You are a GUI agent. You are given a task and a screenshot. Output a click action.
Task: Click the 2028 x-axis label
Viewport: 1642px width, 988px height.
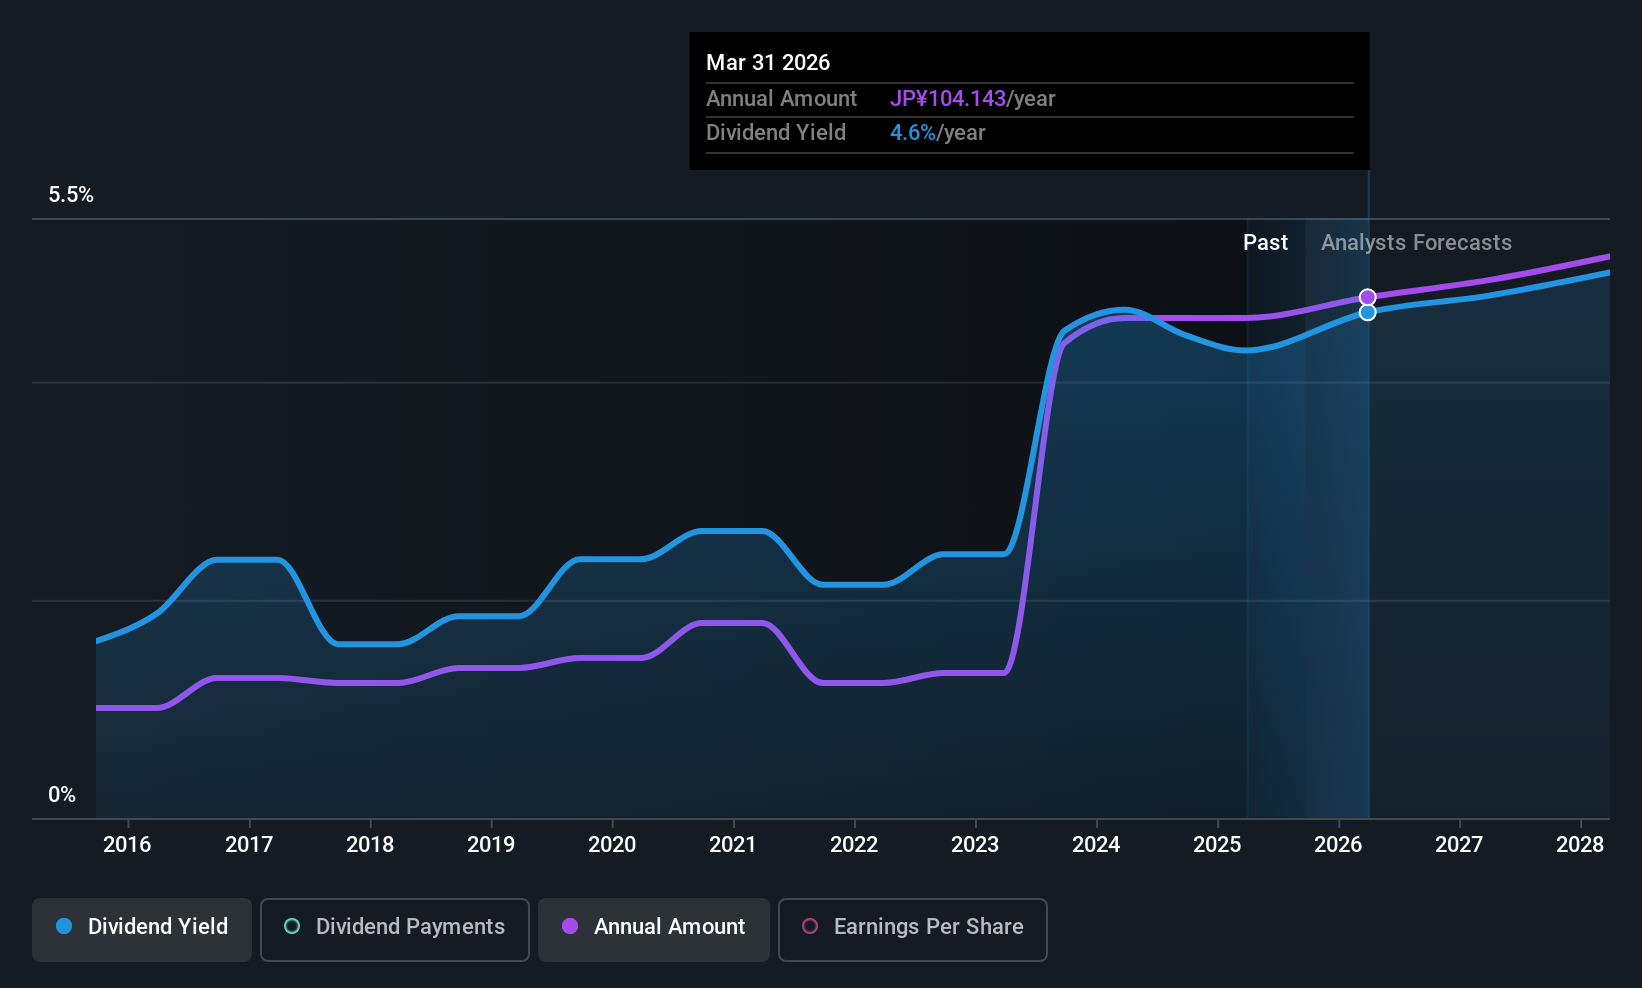(x=1580, y=845)
